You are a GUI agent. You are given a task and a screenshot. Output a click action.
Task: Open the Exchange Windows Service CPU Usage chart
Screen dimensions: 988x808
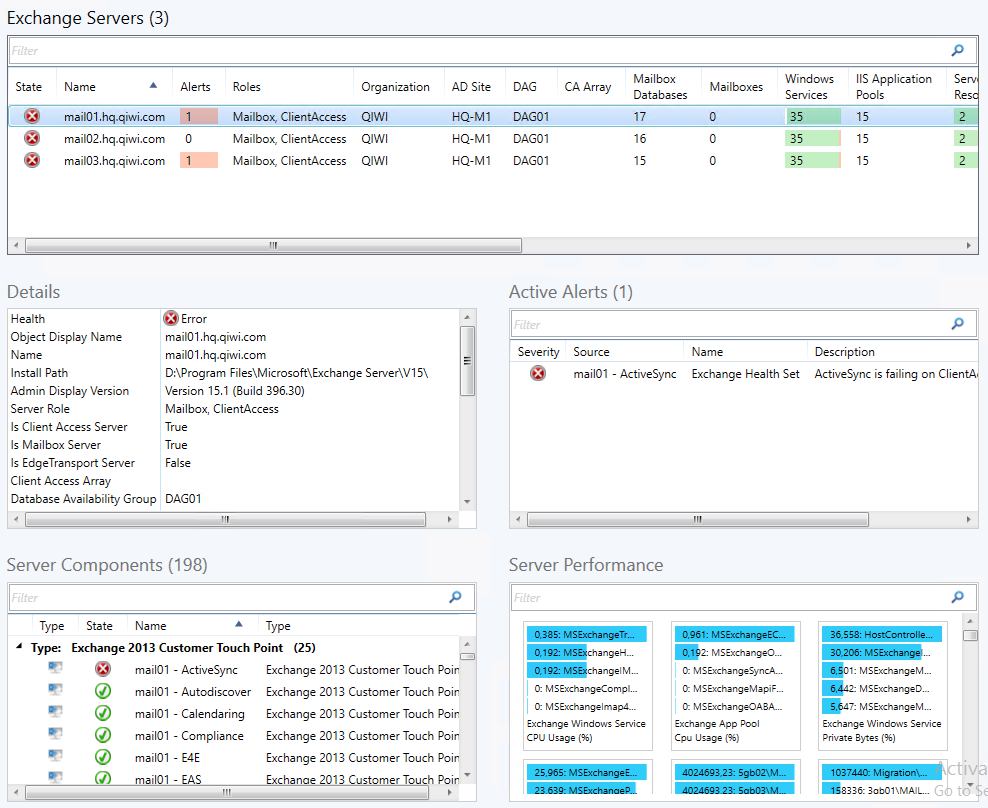(587, 686)
